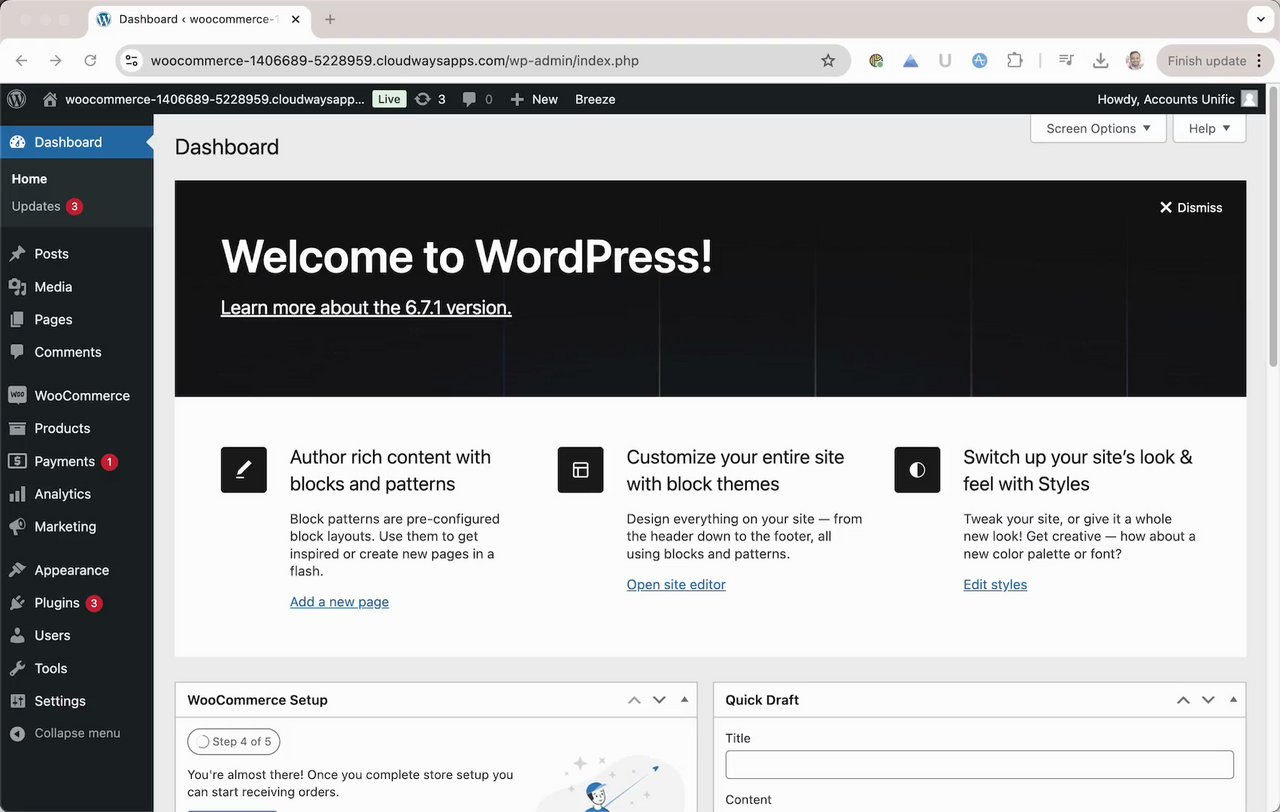Screen dimensions: 1280x812
Task: Click the 'Add a new page' link
Action: (339, 602)
